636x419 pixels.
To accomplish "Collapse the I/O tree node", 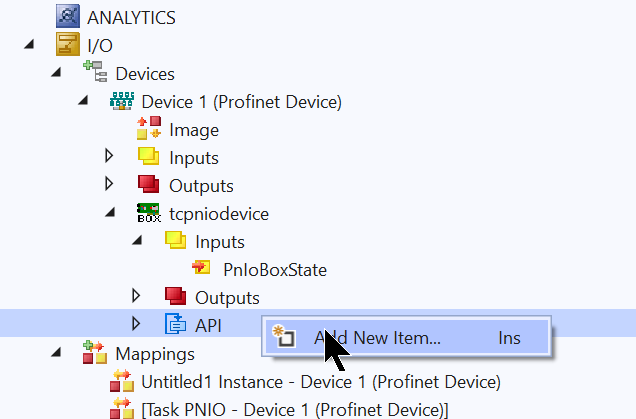I will pos(29,44).
